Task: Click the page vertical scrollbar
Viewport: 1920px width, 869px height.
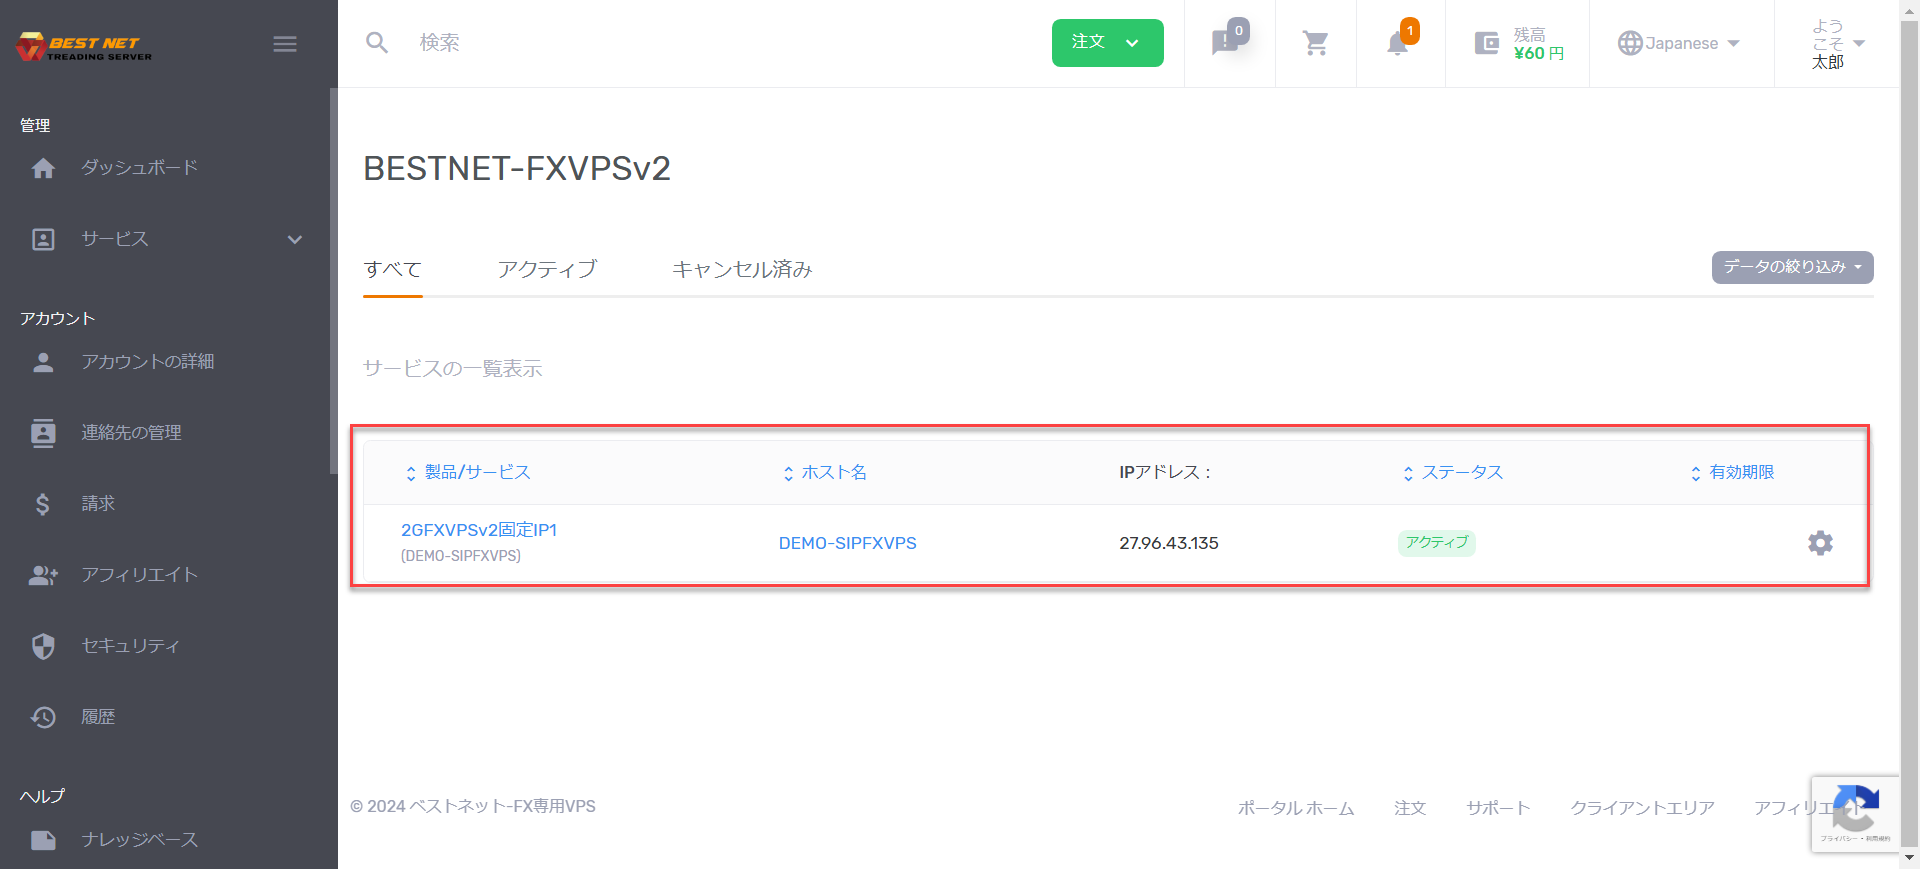Action: pos(1910,434)
